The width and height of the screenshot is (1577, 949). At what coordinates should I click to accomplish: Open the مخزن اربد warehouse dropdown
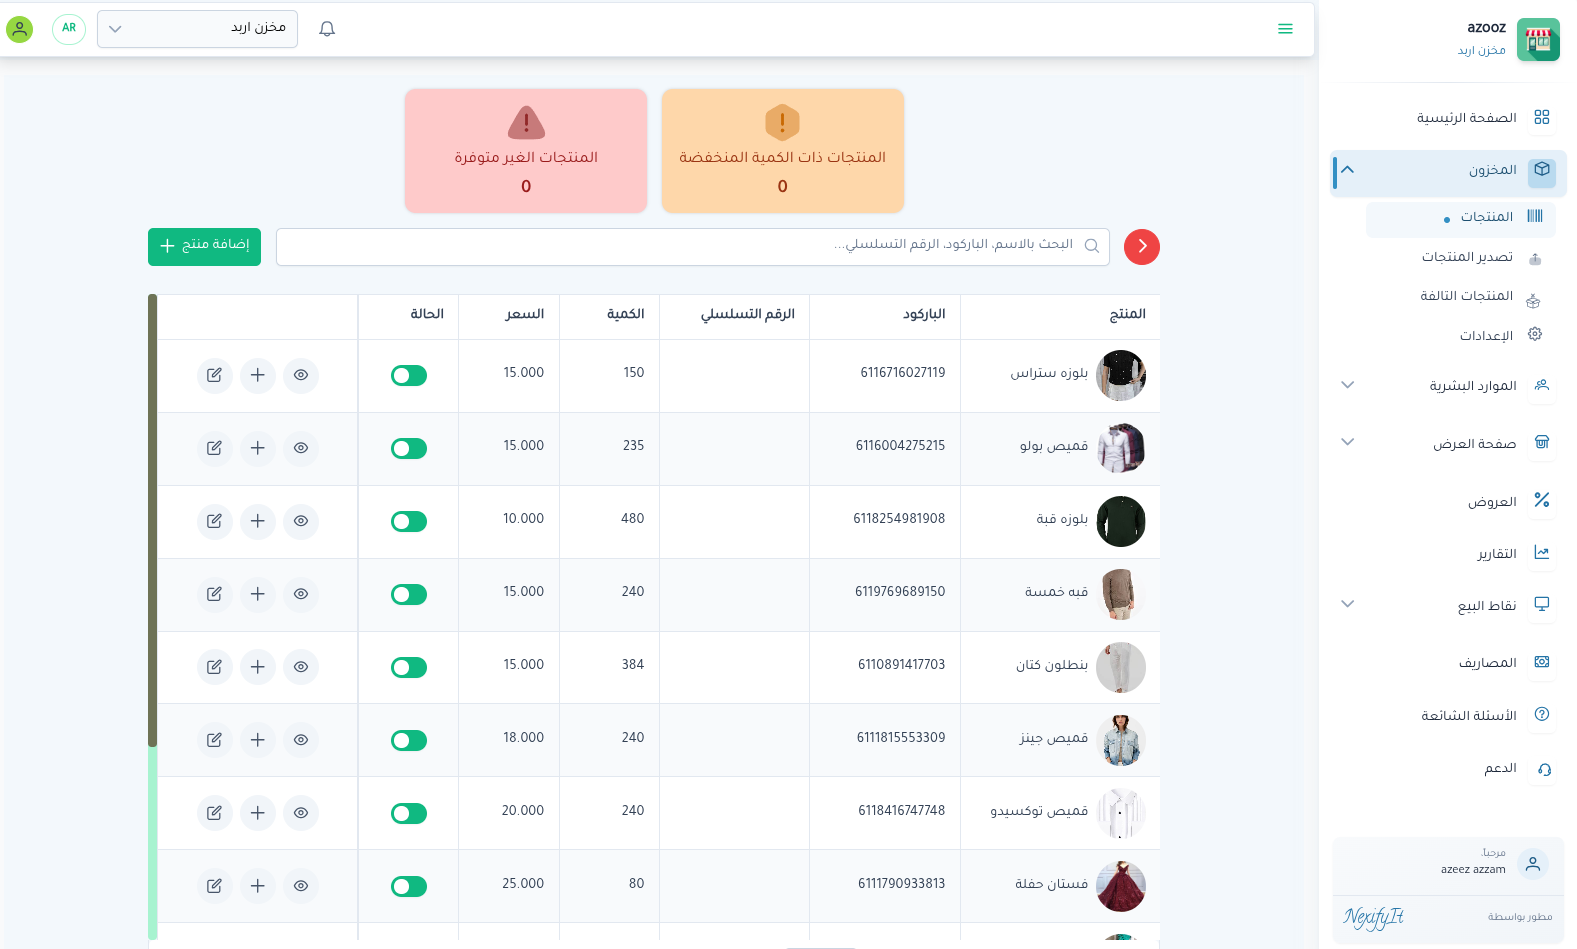[x=197, y=29]
